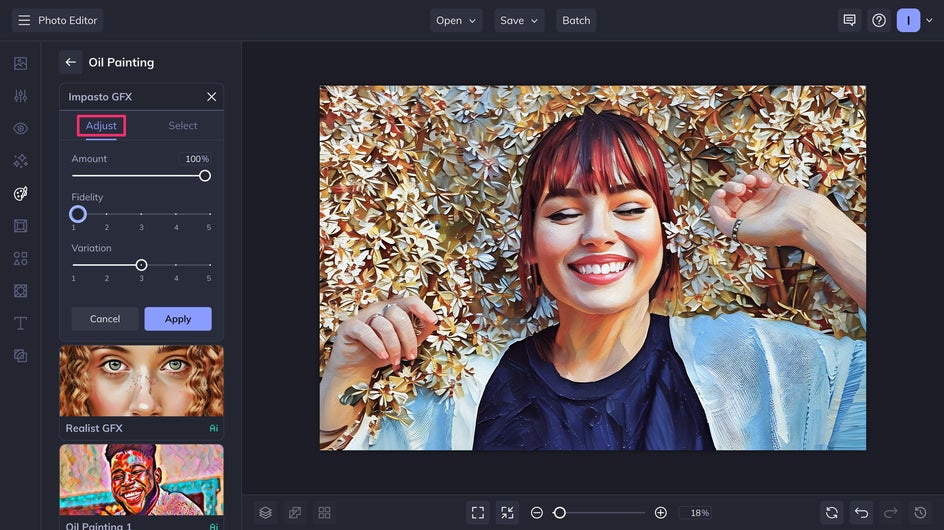Image resolution: width=944 pixels, height=530 pixels.
Task: Click the Photo Editor title label
Action: click(67, 20)
